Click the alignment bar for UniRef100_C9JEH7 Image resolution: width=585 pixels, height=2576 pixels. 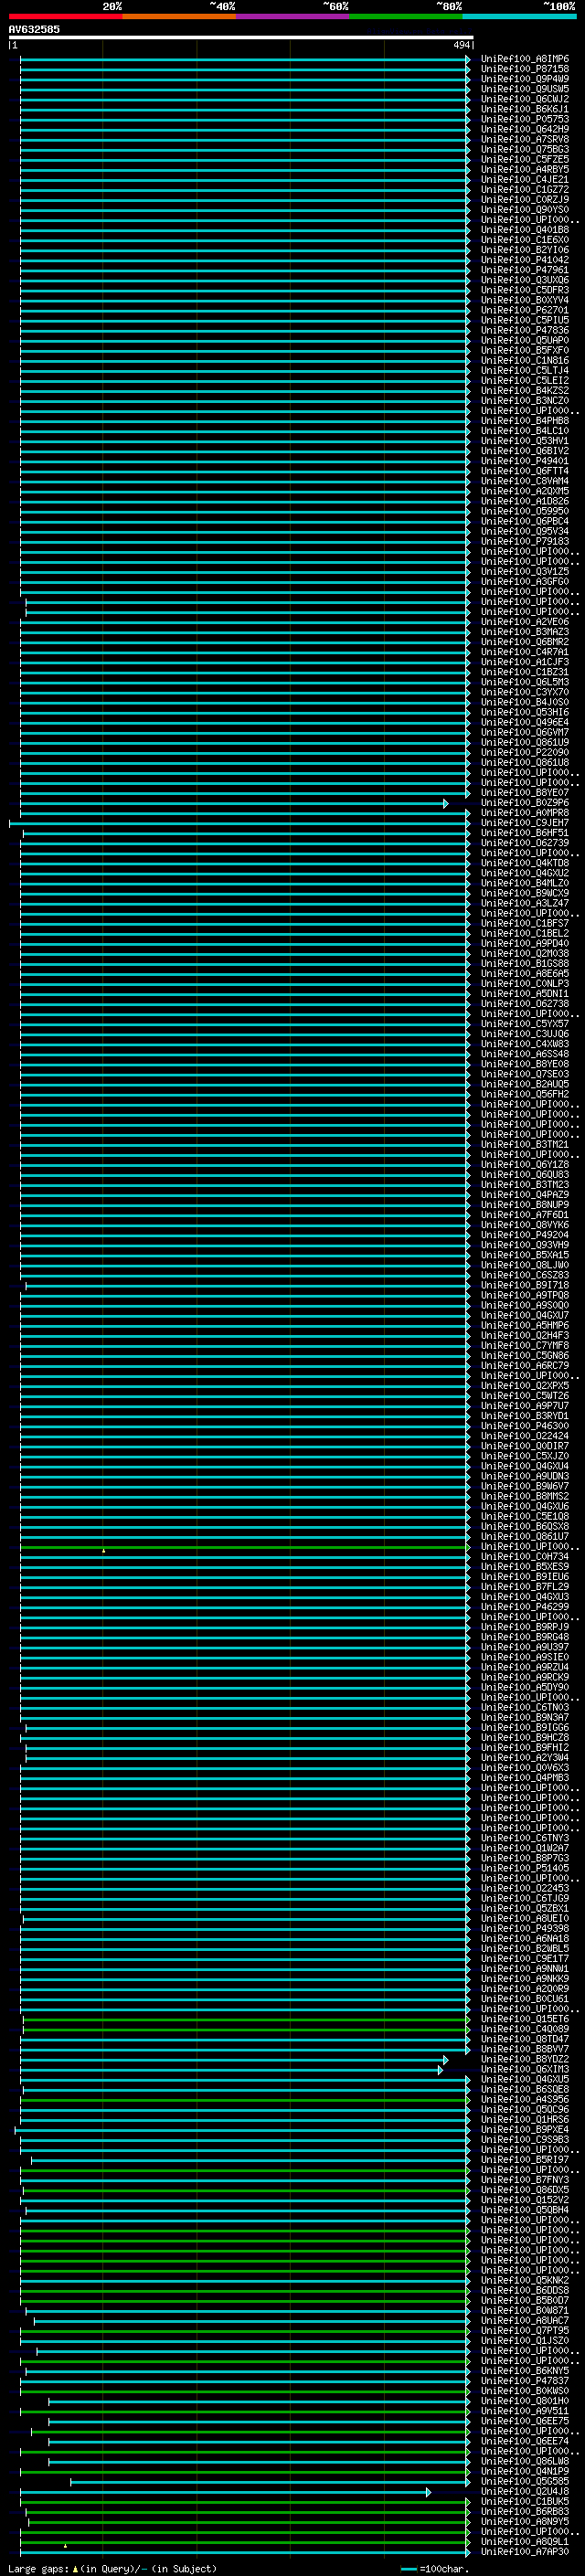click(239, 823)
